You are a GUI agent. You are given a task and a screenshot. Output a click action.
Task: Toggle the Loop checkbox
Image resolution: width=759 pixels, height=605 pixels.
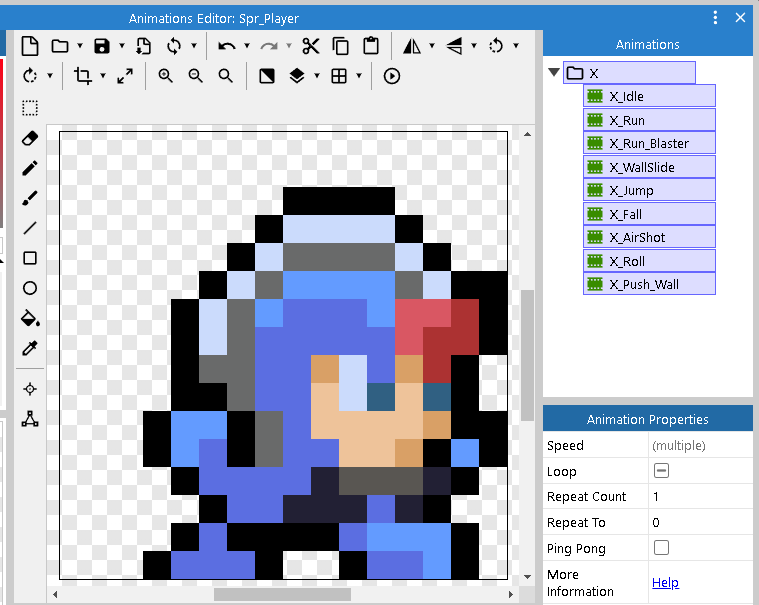pos(661,470)
